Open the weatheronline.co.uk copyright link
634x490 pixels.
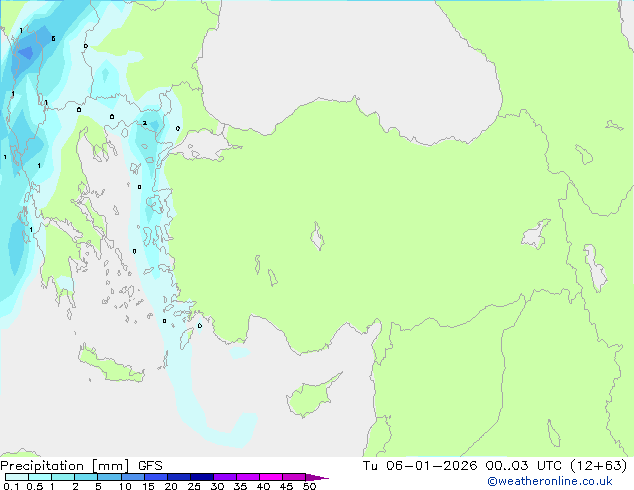(550, 481)
